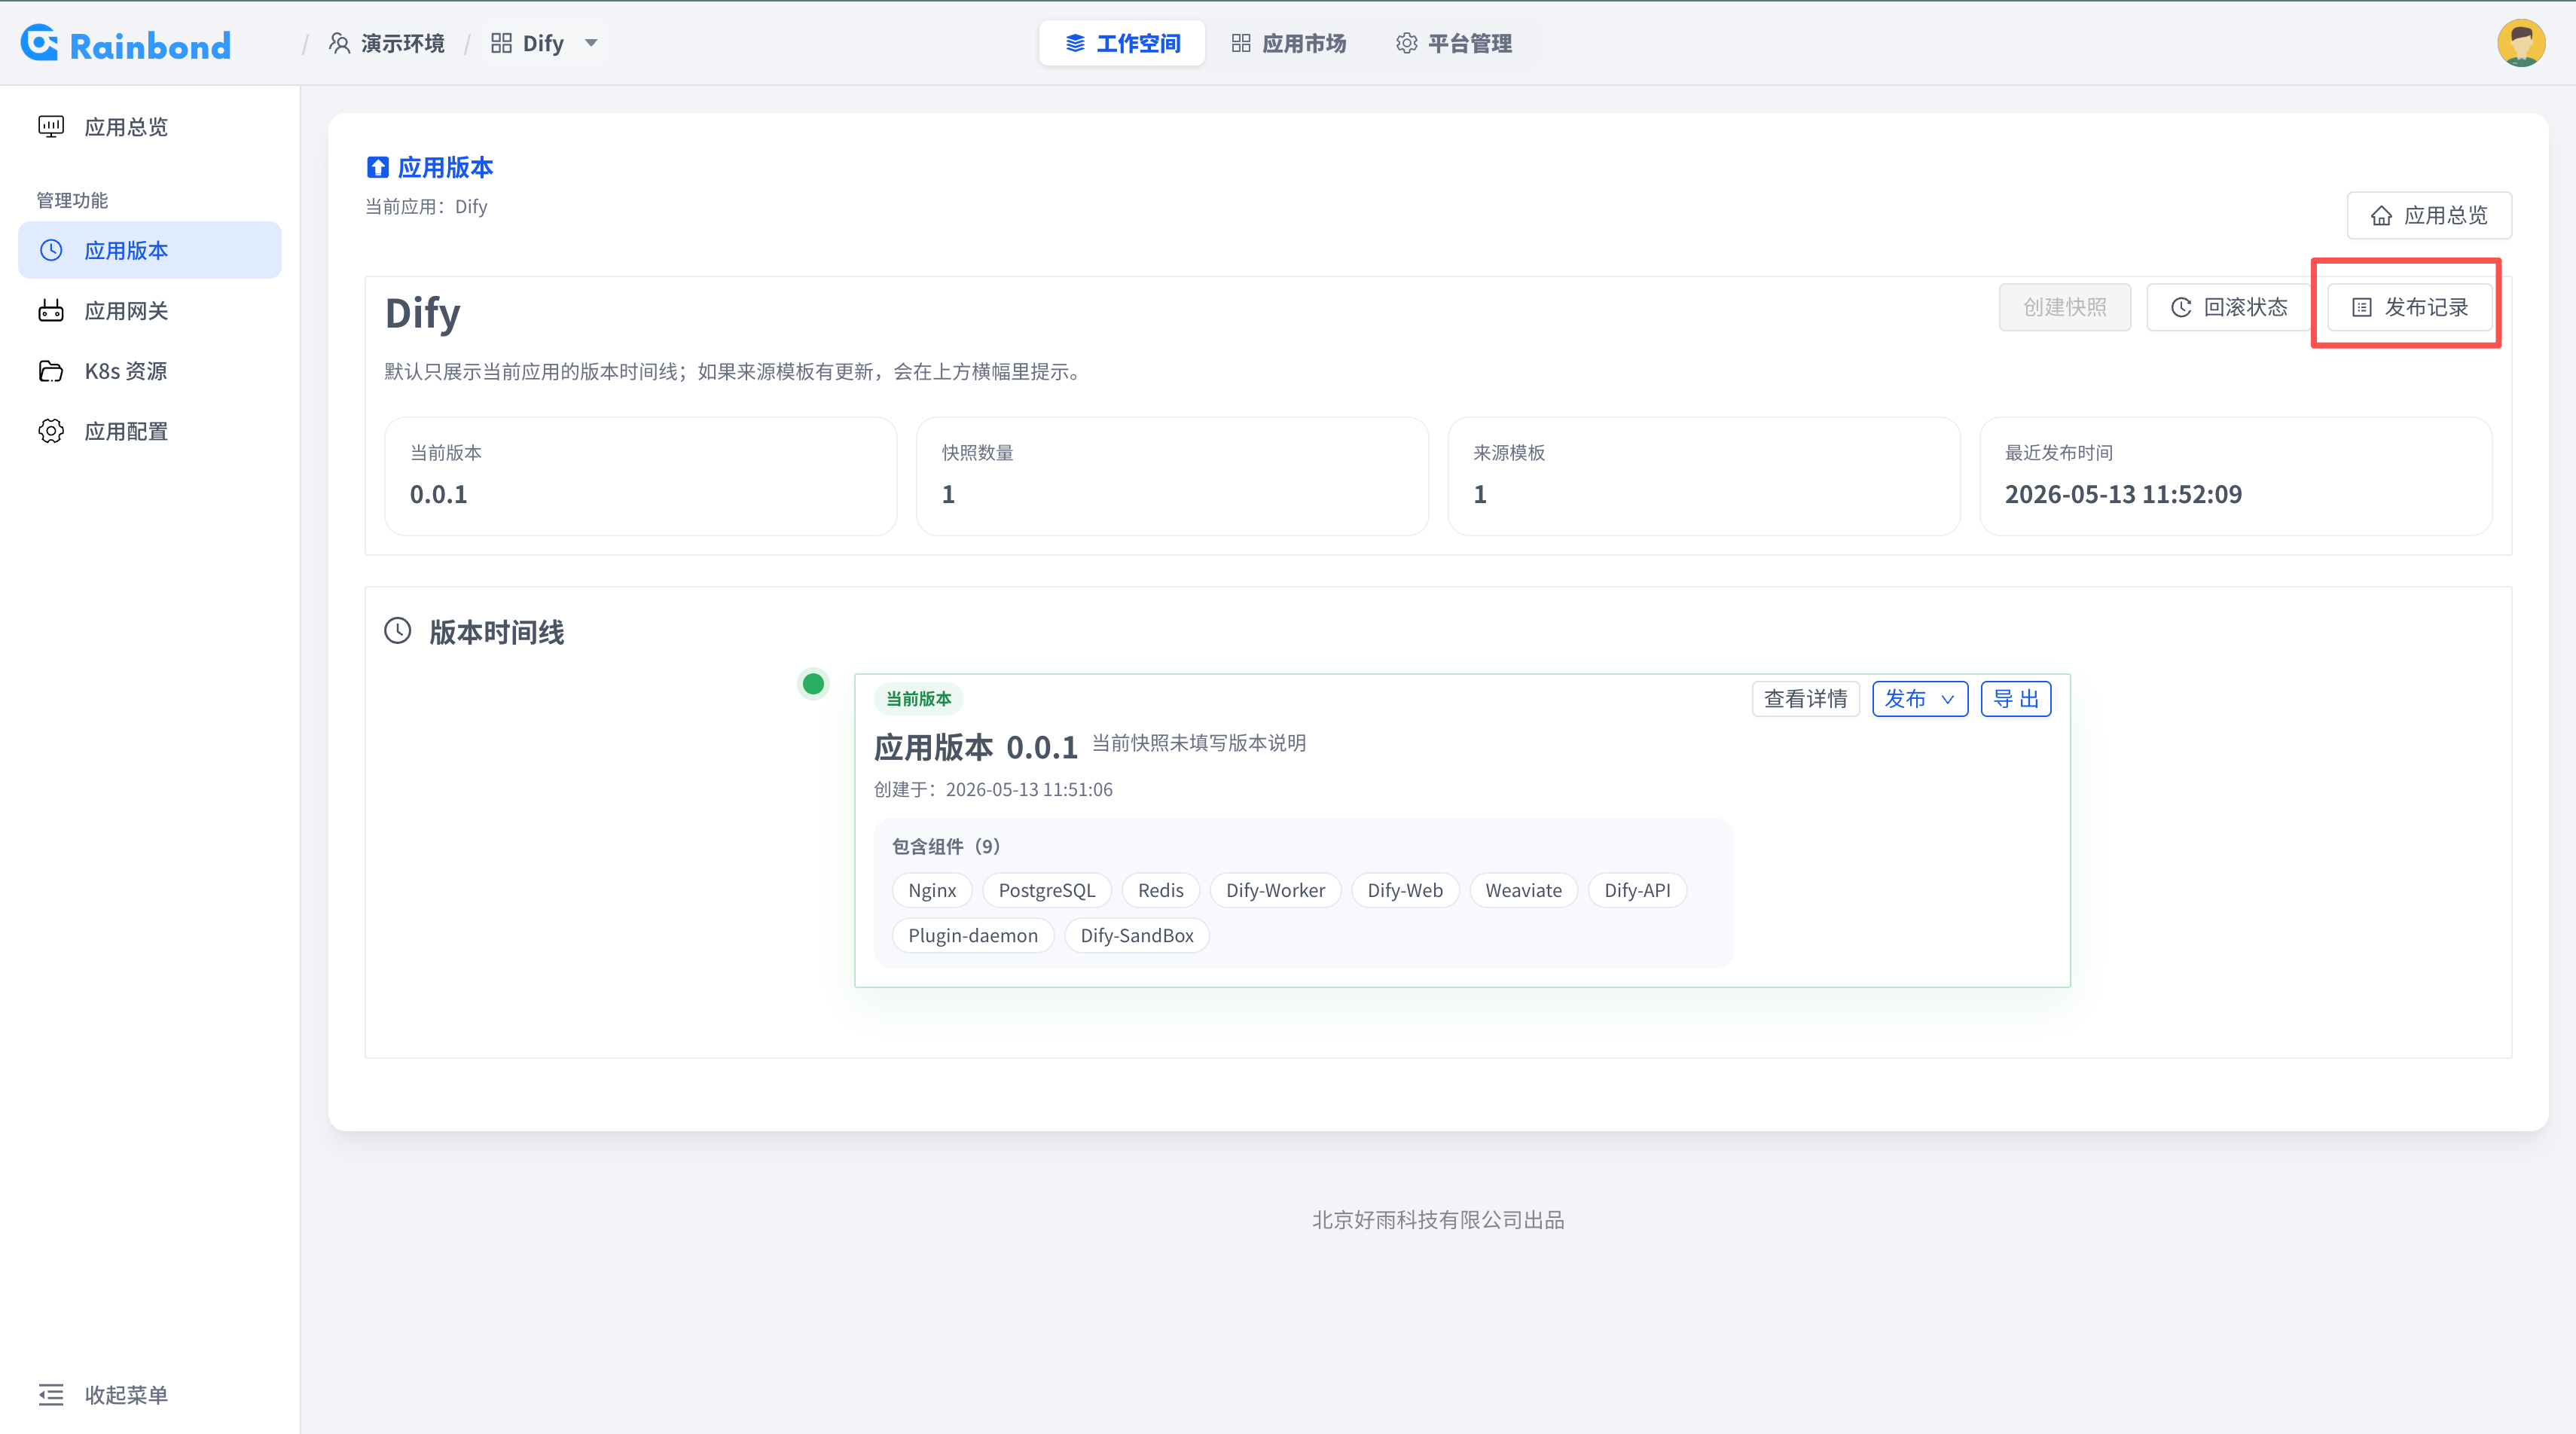Click the Nginx component tag

click(x=932, y=890)
